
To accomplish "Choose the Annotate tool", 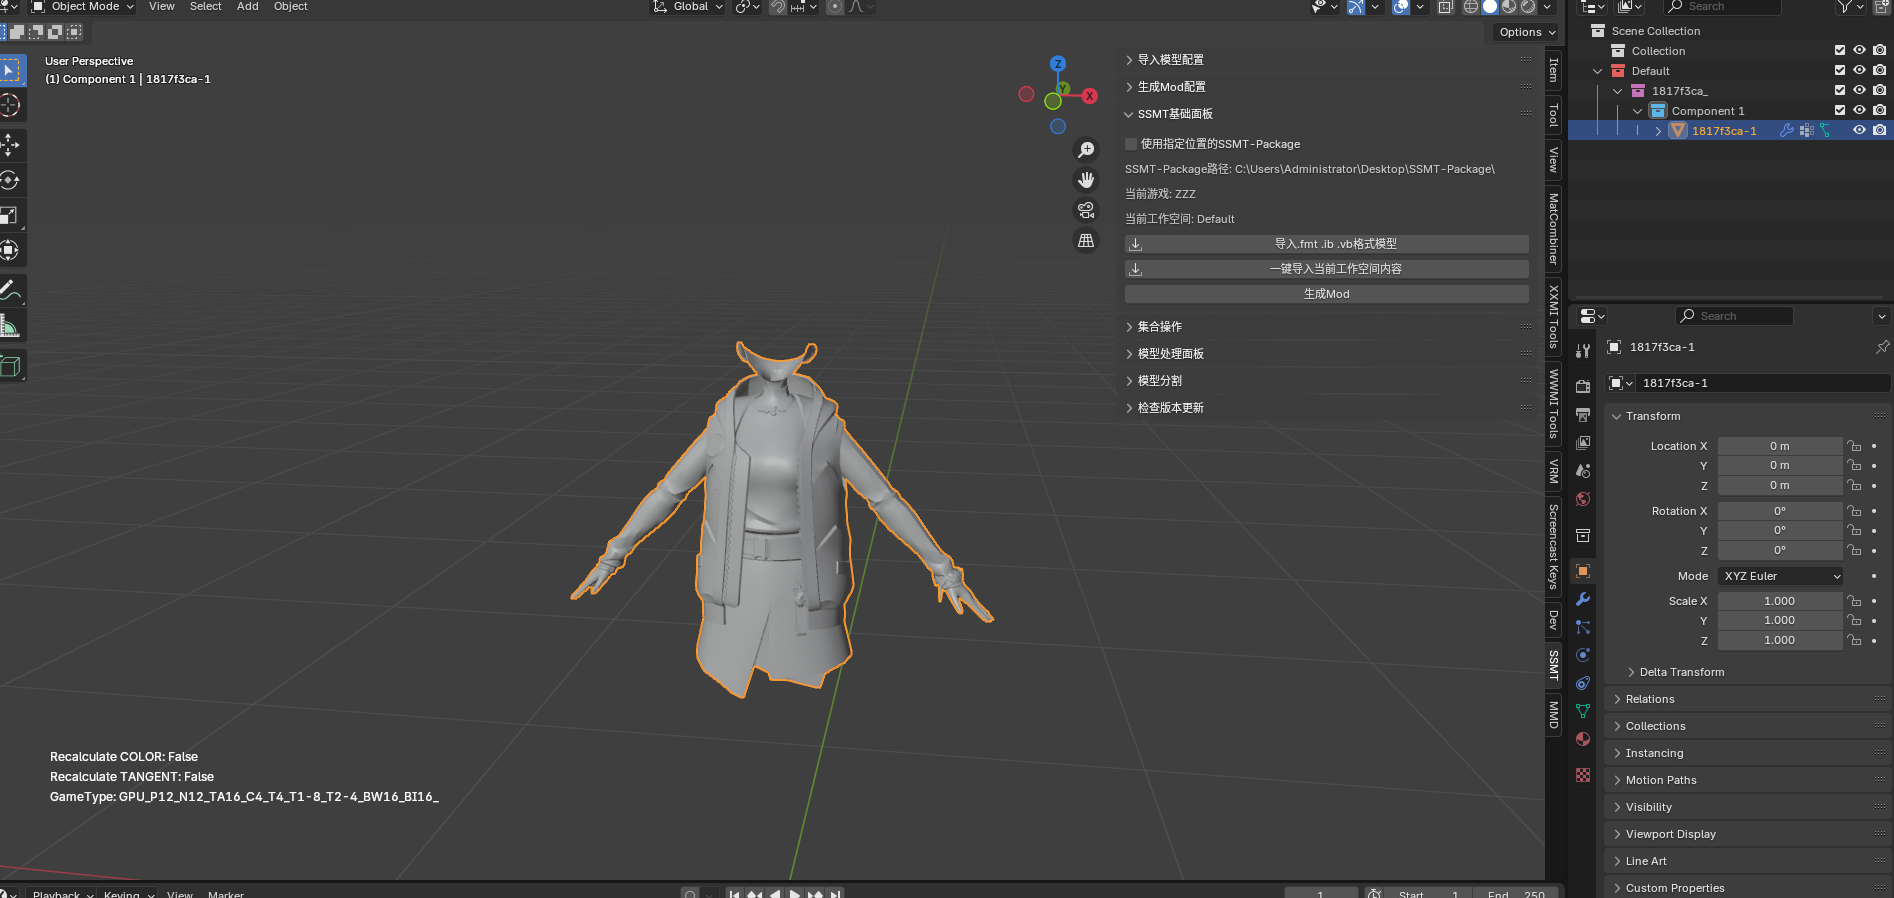I will [x=10, y=290].
